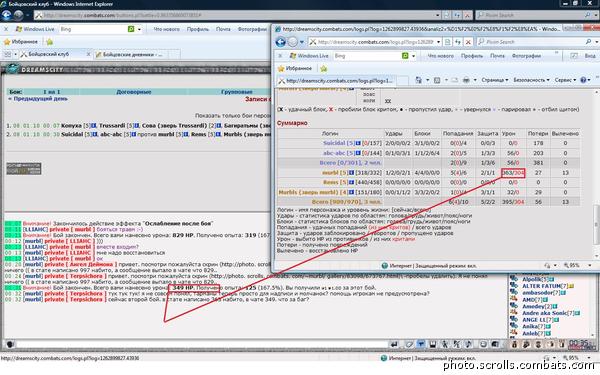This screenshot has width=600, height=375.
Task: Click the chat send arrow button
Action: click(394, 344)
